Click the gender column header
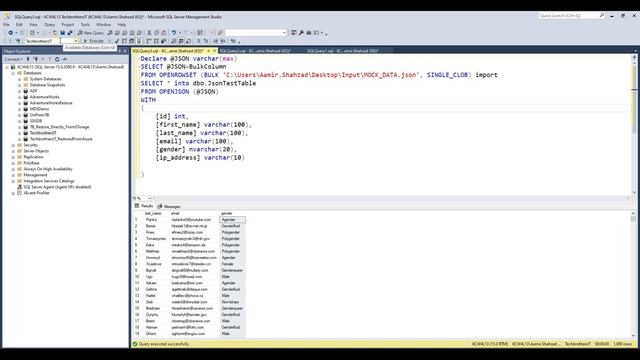This screenshot has width=640, height=360. (233, 213)
